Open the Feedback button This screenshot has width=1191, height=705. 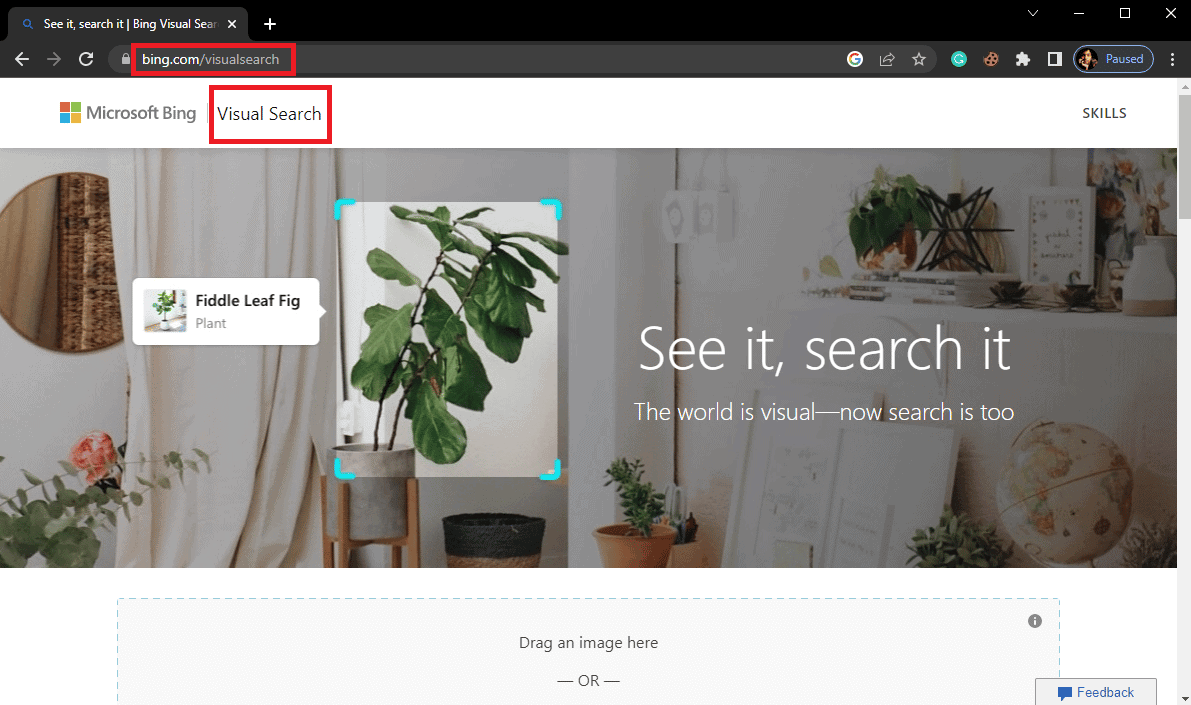click(1095, 692)
